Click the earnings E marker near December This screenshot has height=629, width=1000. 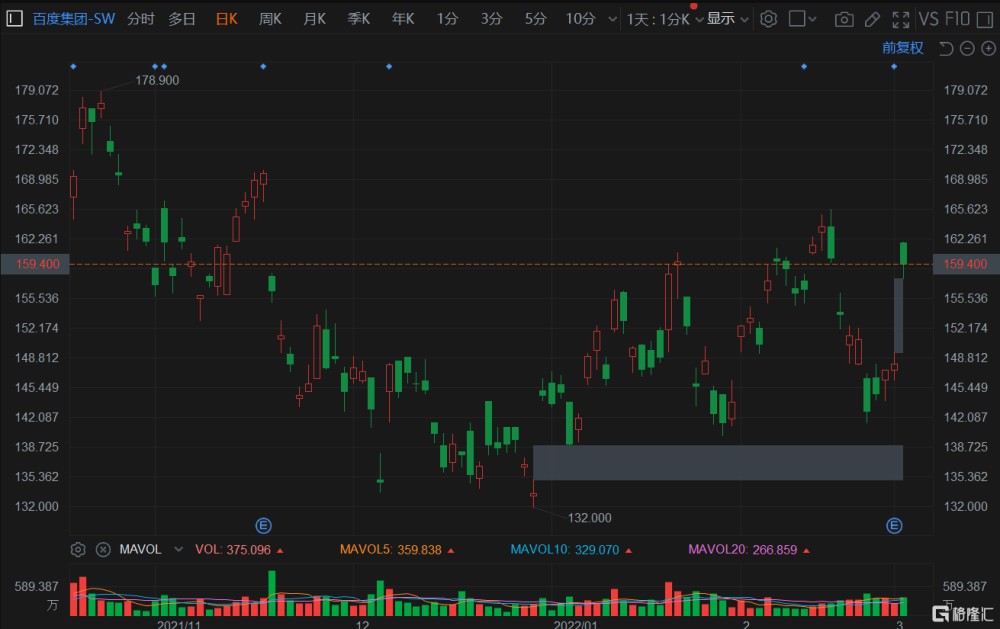[263, 526]
